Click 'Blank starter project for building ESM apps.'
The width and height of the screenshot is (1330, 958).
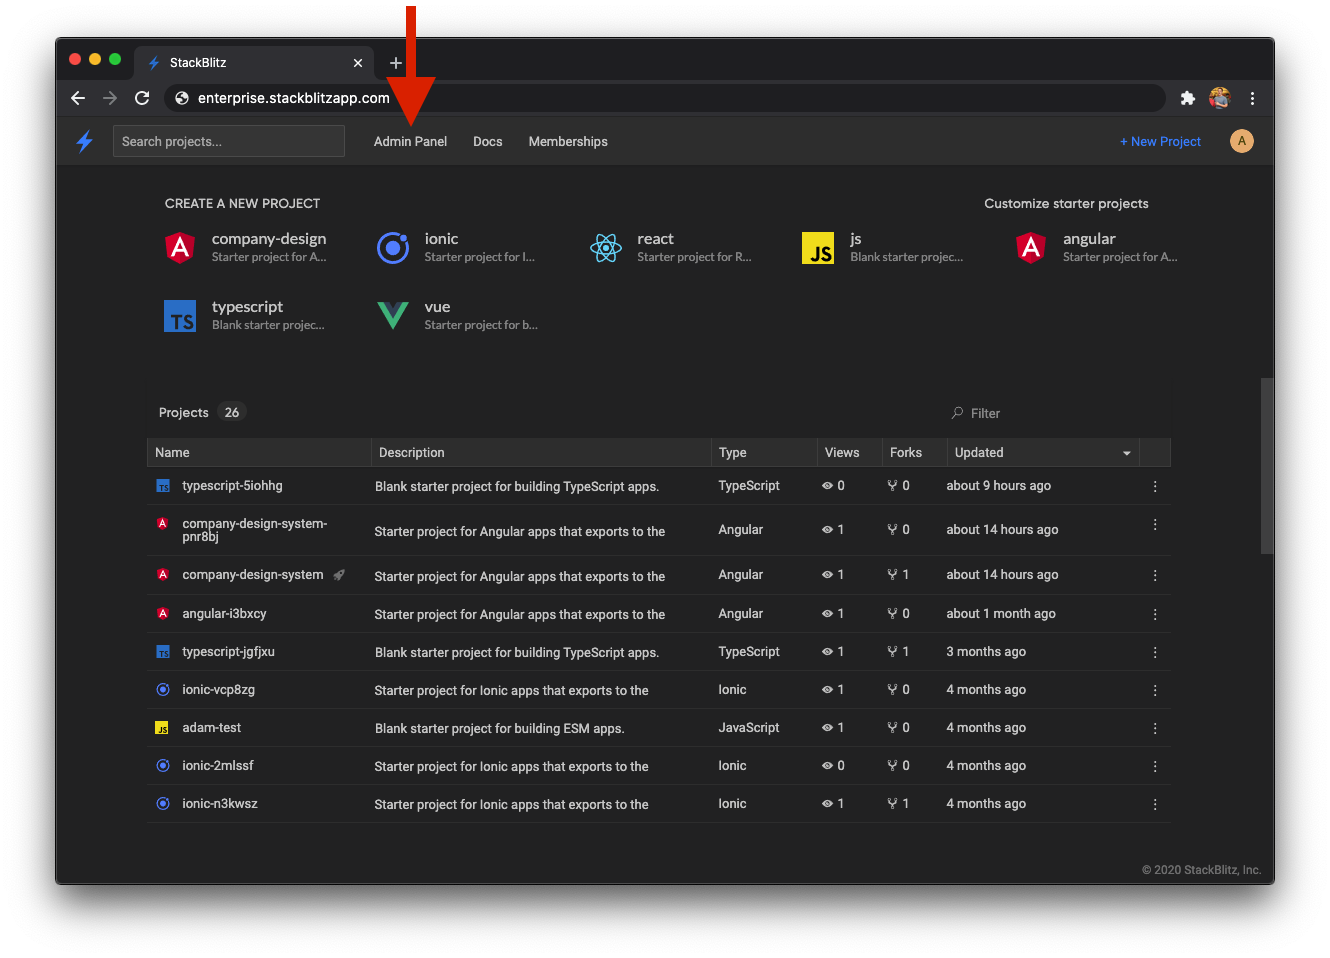500,729
